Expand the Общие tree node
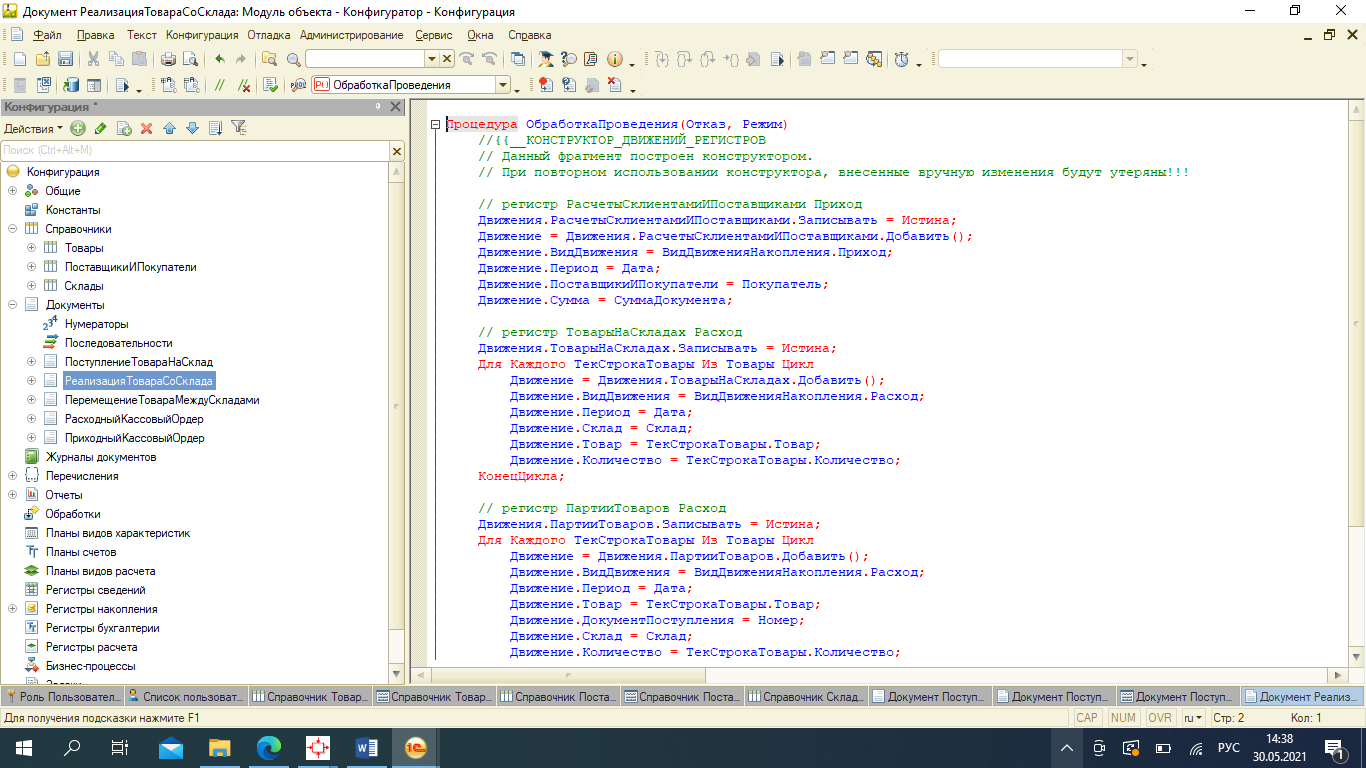 point(12,191)
